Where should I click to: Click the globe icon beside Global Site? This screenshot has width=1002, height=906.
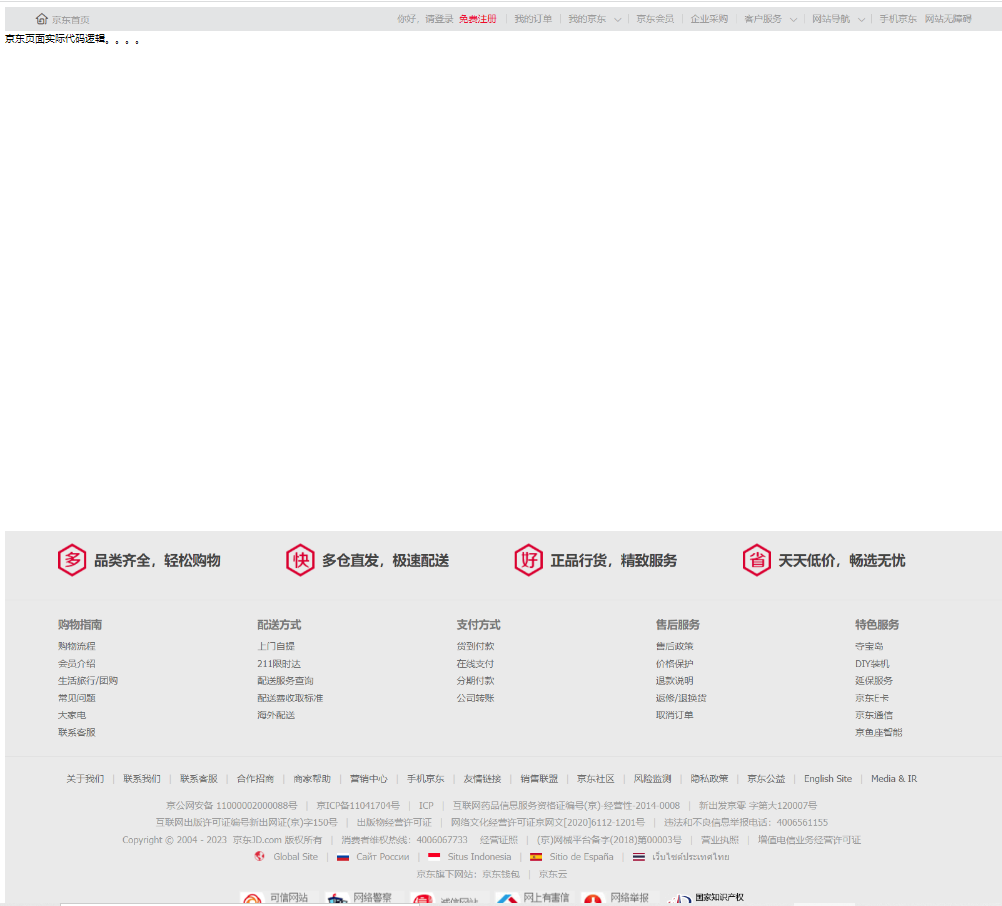[x=259, y=856]
